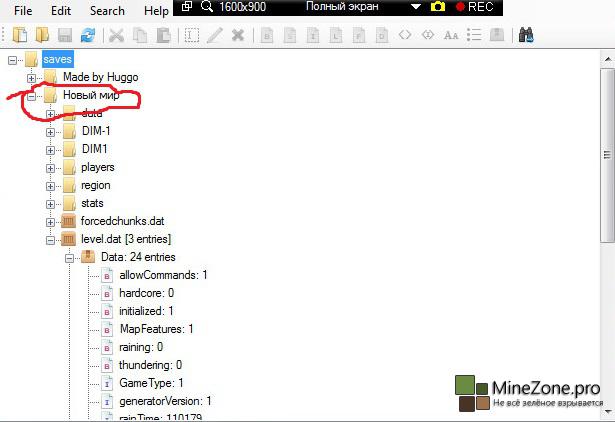
Task: Click the Open File toolbar icon
Action: coord(20,36)
